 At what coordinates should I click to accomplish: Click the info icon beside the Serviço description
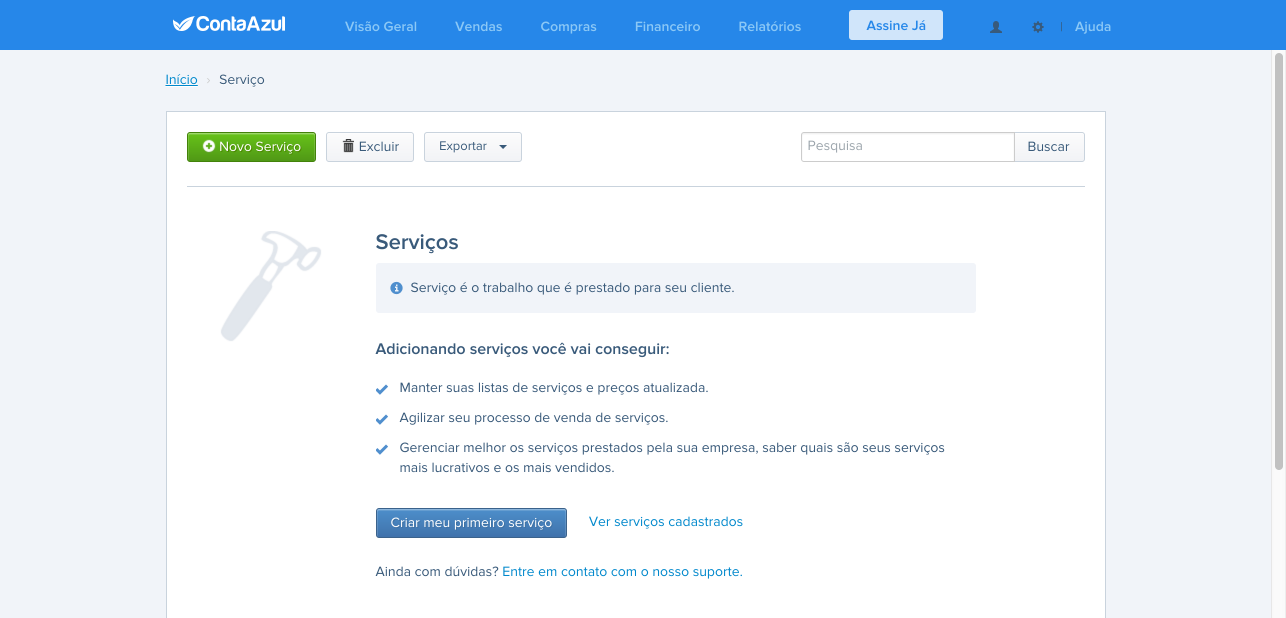click(x=396, y=287)
